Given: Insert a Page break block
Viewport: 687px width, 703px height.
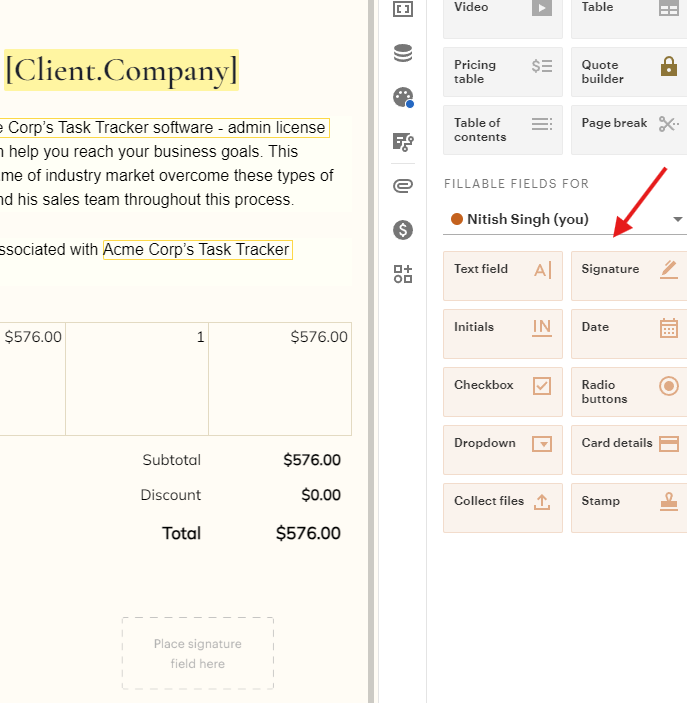Looking at the screenshot, I should tap(629, 130).
